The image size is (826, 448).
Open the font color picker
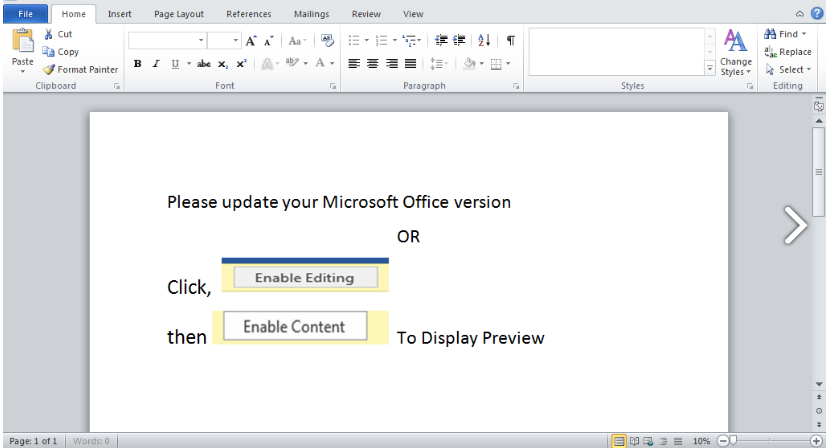332,64
